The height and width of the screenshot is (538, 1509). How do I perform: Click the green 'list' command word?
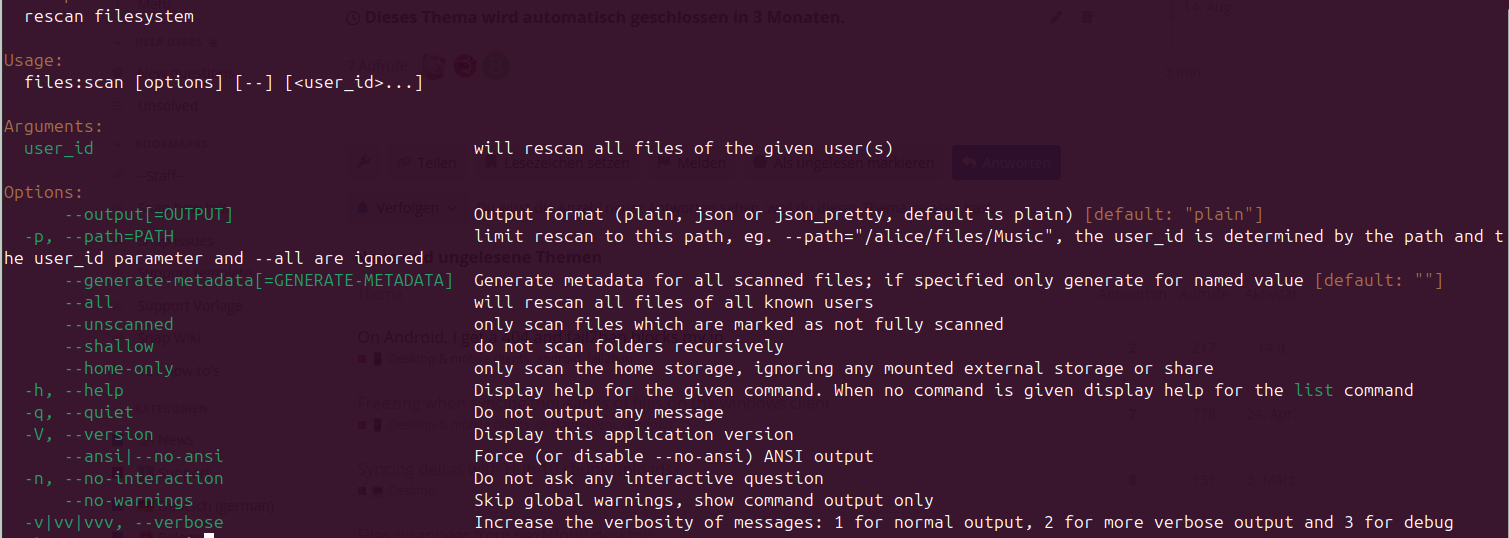[x=1313, y=390]
